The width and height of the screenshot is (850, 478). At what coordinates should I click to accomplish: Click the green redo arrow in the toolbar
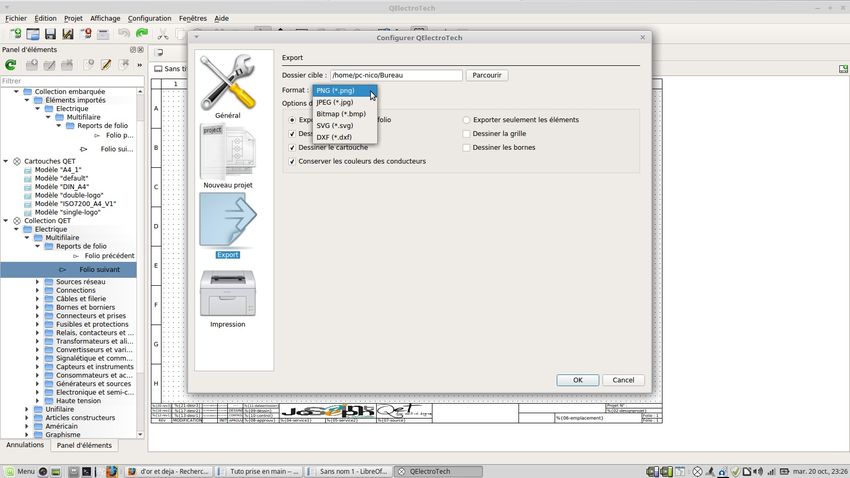142,34
